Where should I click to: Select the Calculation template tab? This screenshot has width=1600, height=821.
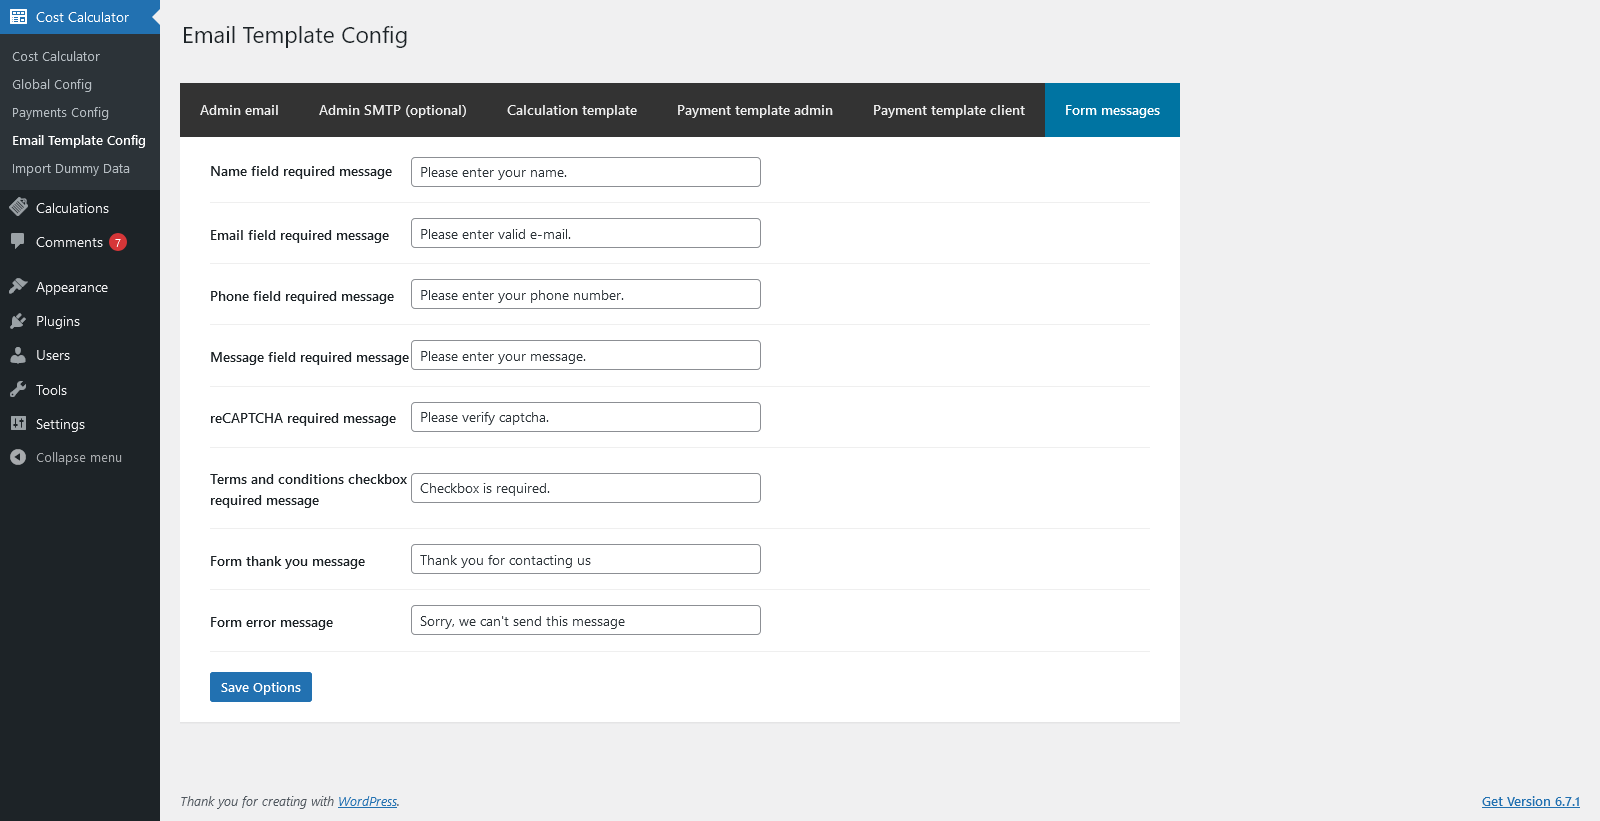click(571, 110)
